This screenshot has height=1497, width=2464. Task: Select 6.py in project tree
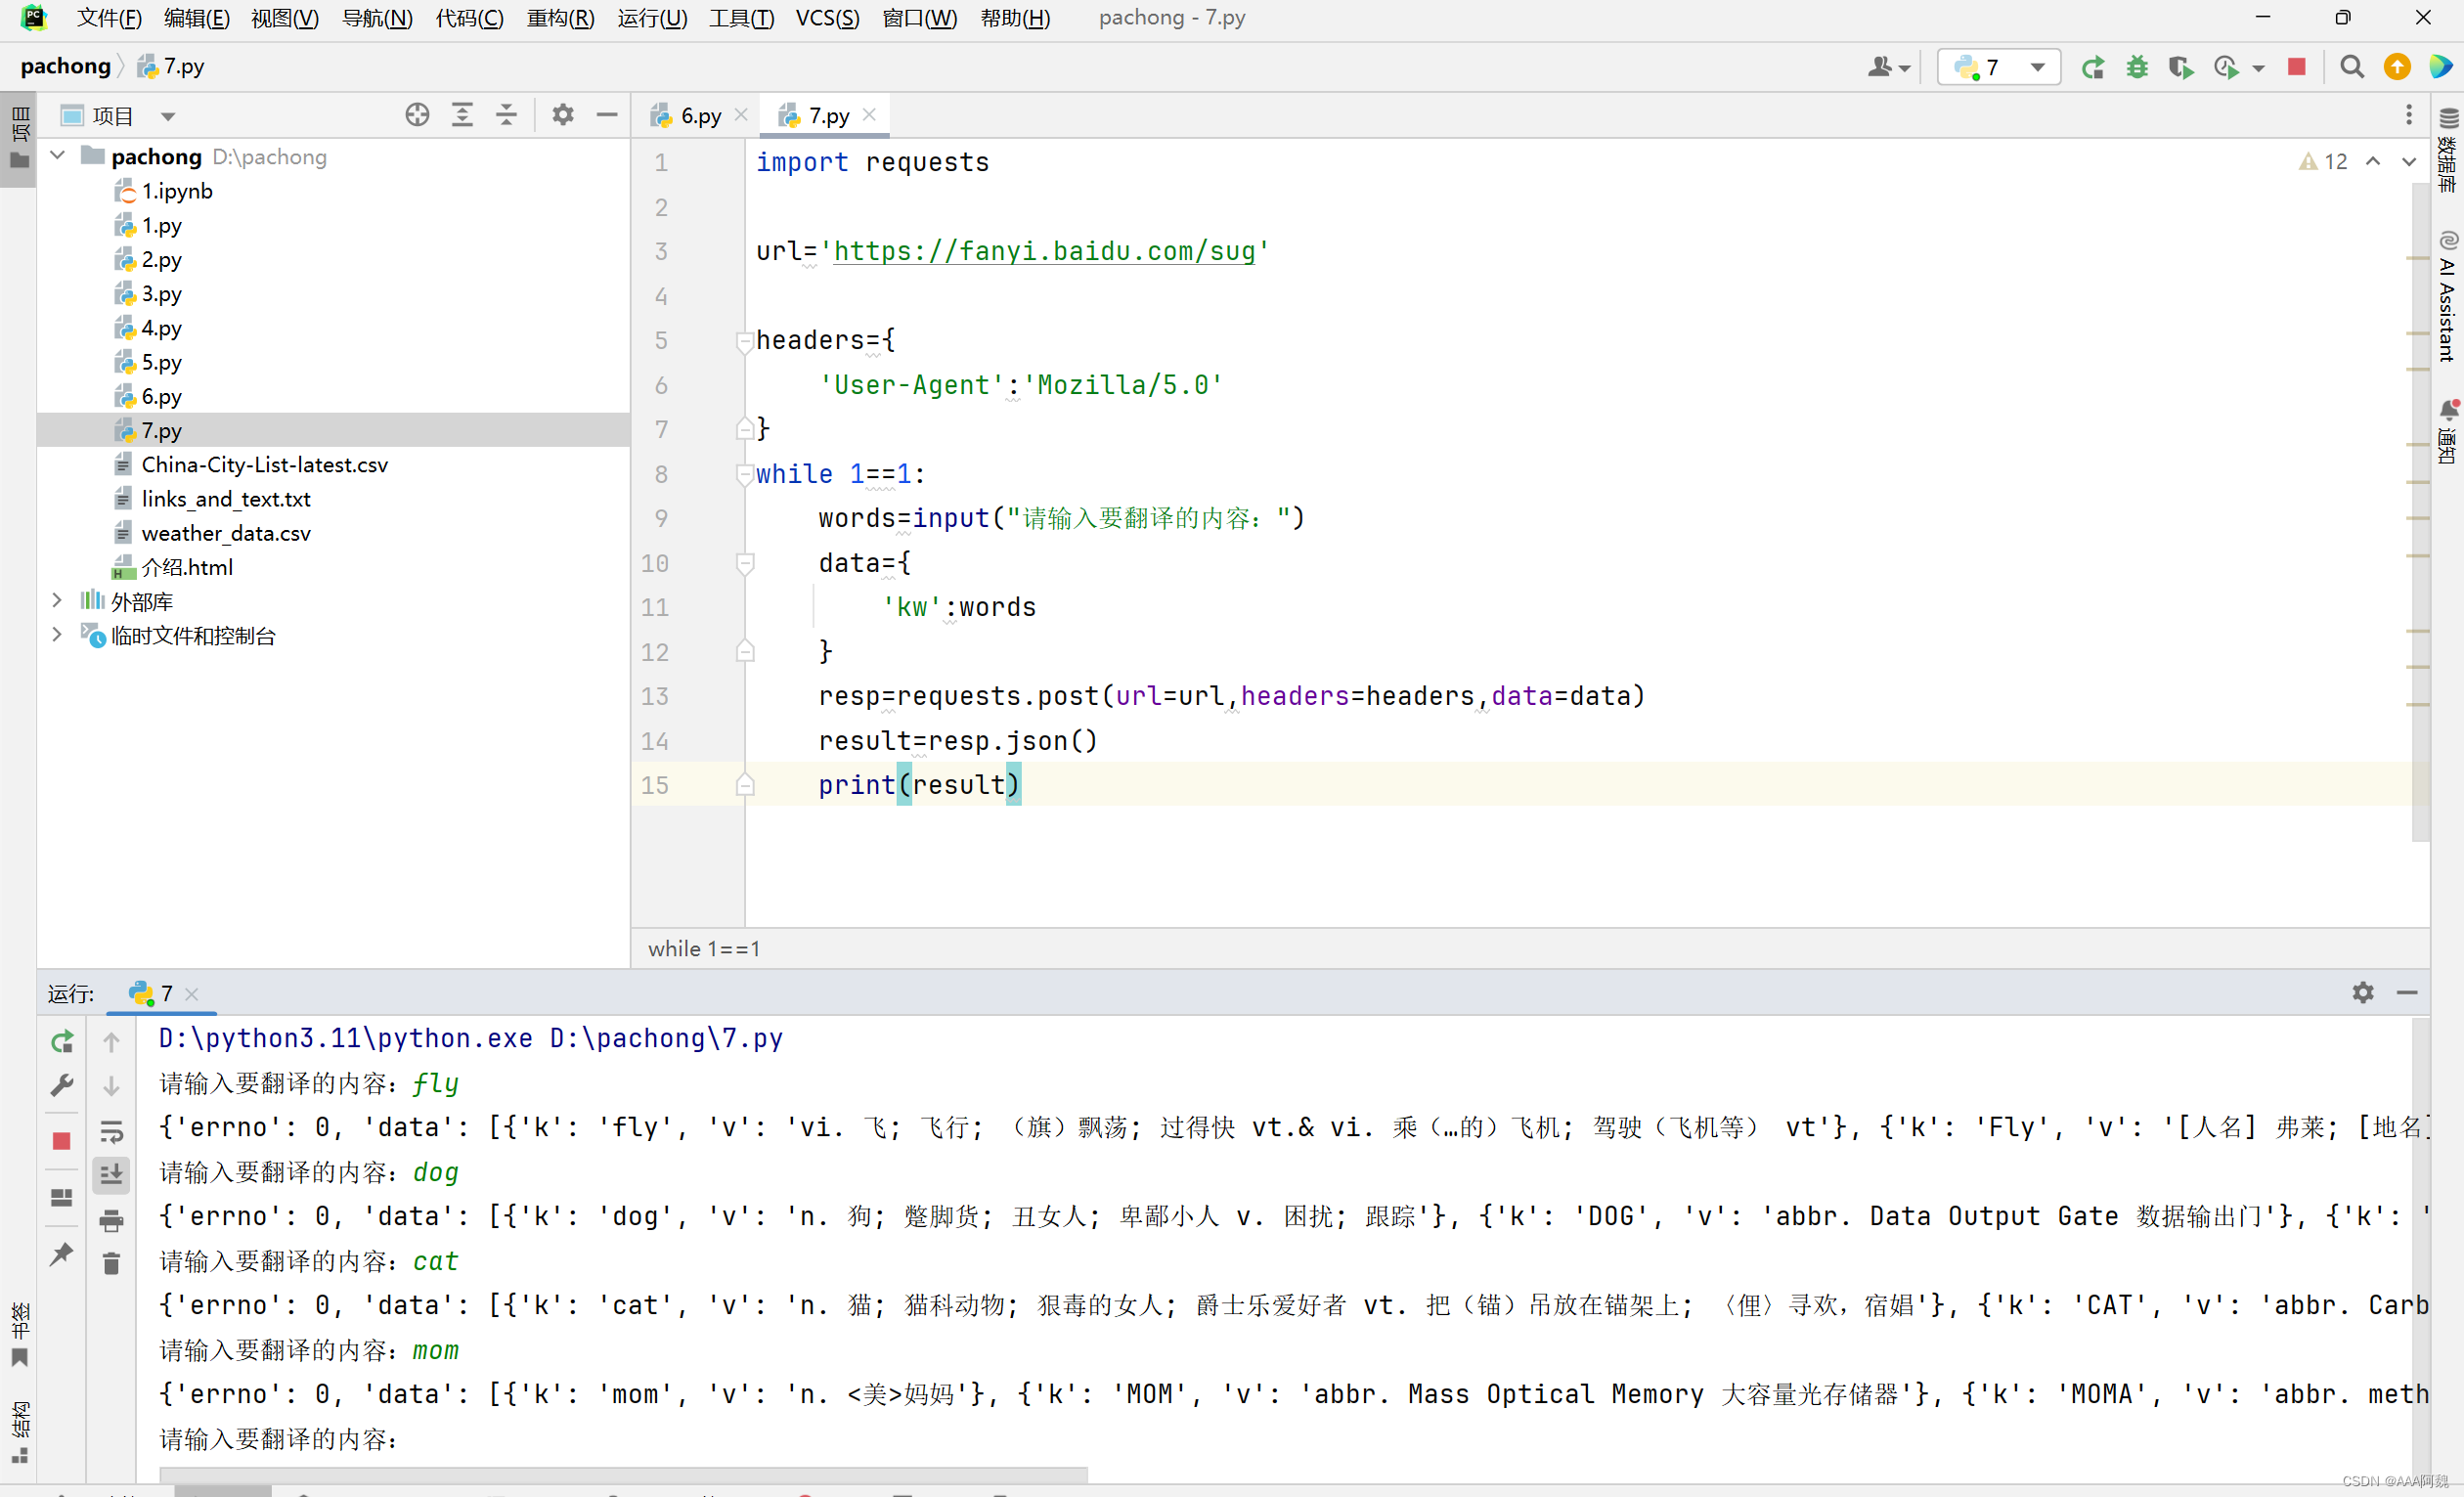click(x=160, y=396)
